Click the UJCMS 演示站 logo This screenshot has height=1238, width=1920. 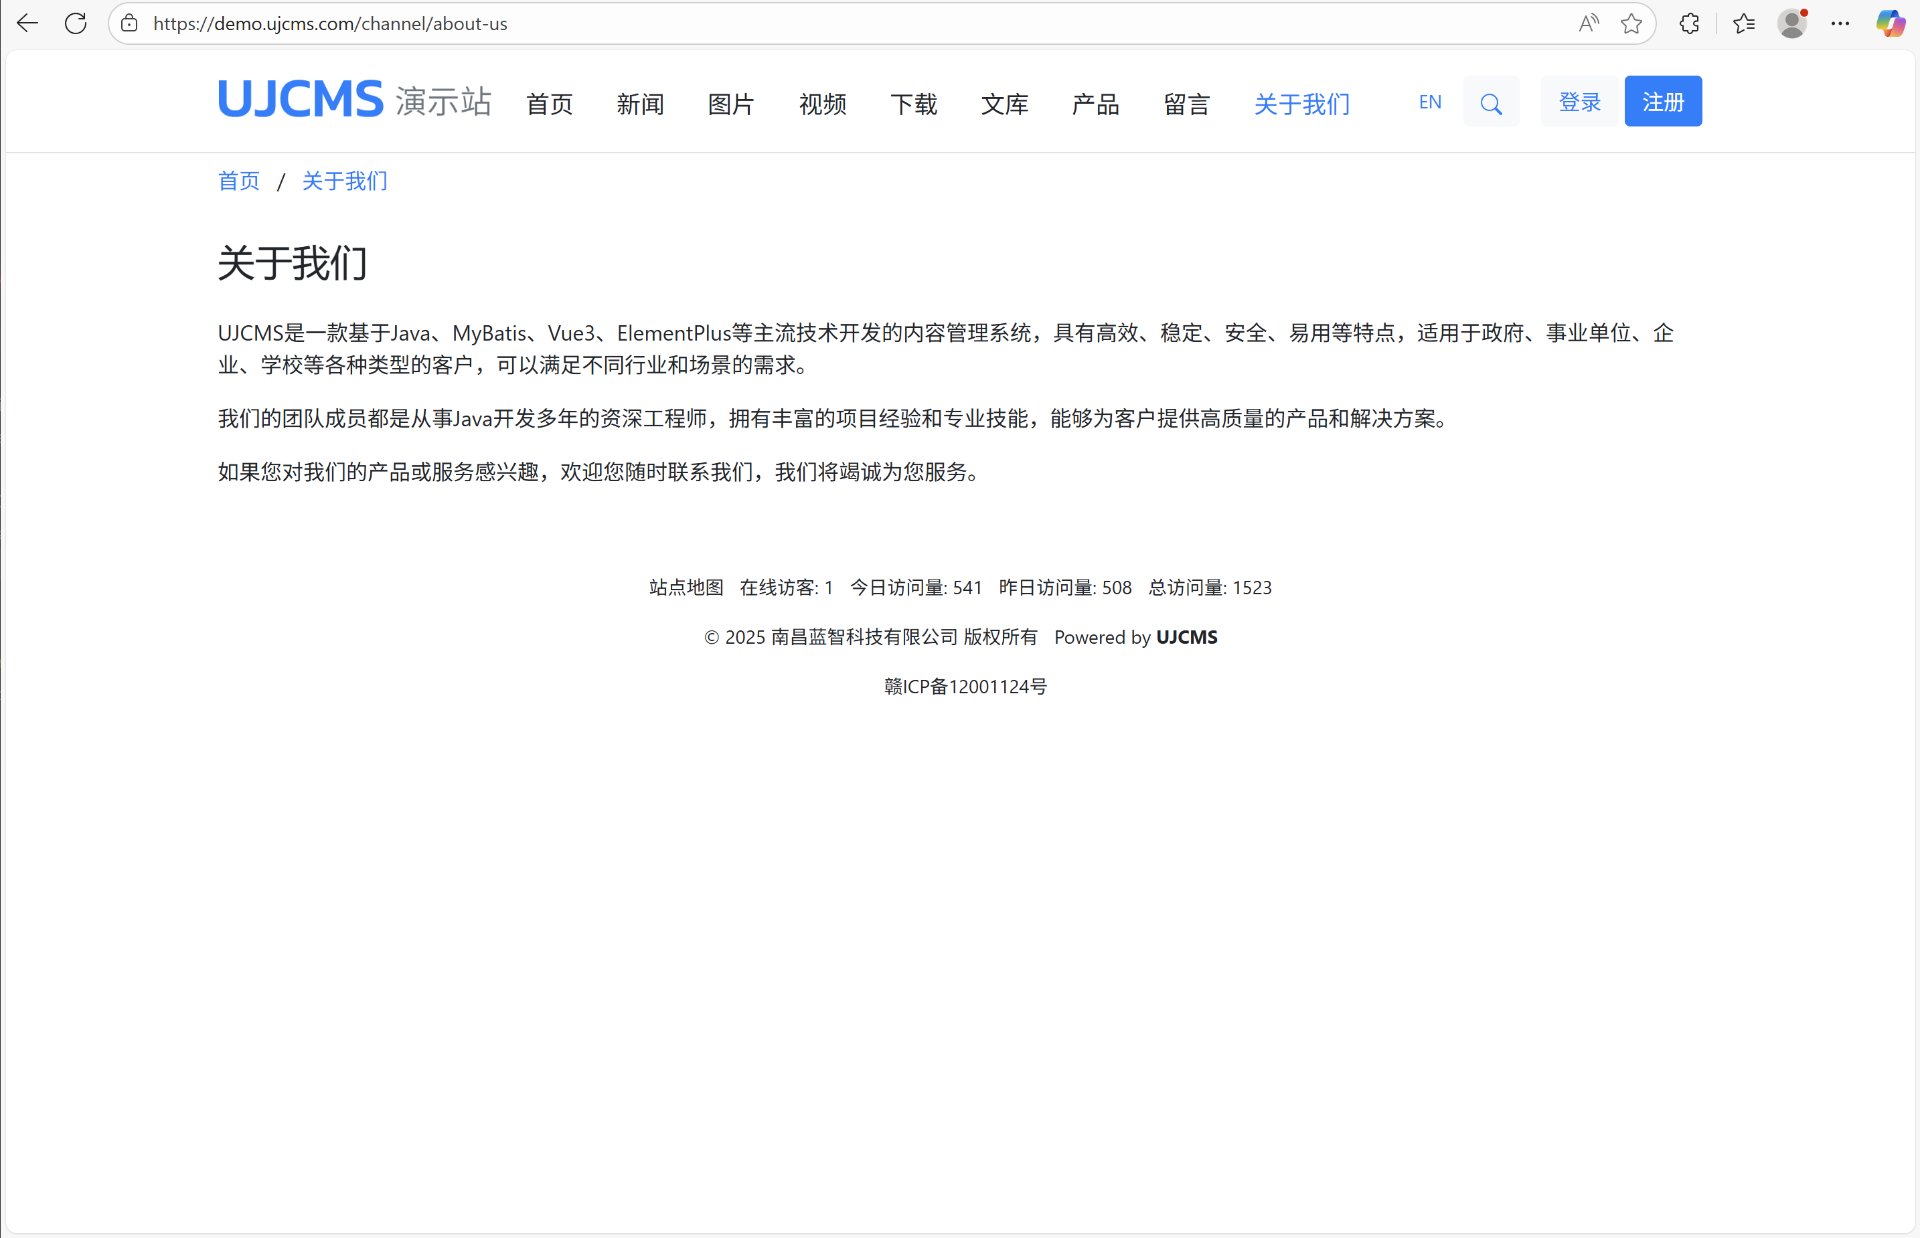(355, 100)
